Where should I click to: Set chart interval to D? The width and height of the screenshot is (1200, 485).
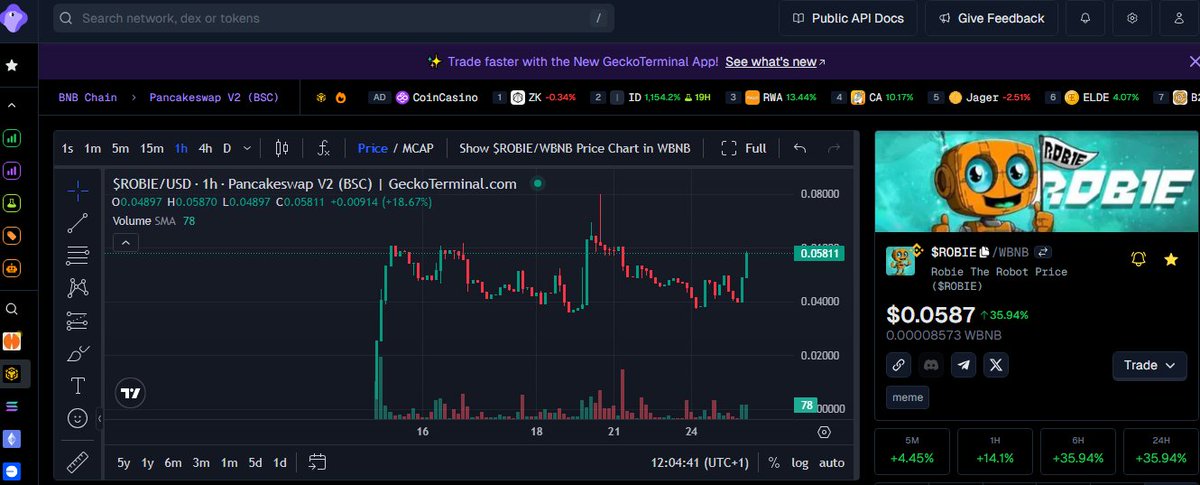tap(227, 148)
